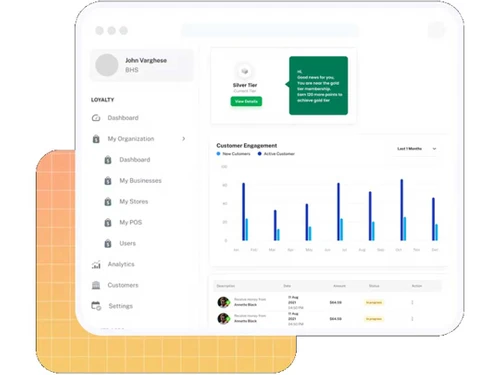Image resolution: width=500 pixels, height=375 pixels.
Task: Open the second row's three-dot action menu
Action: (412, 319)
